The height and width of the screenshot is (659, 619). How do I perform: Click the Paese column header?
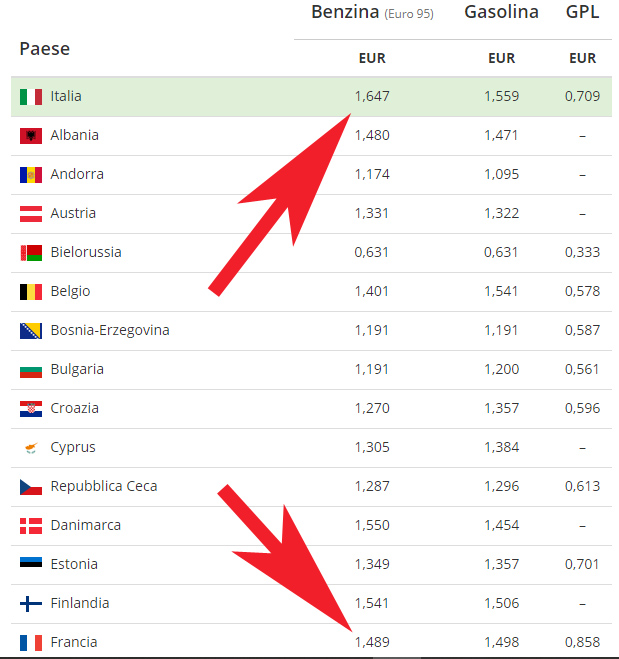coord(45,49)
